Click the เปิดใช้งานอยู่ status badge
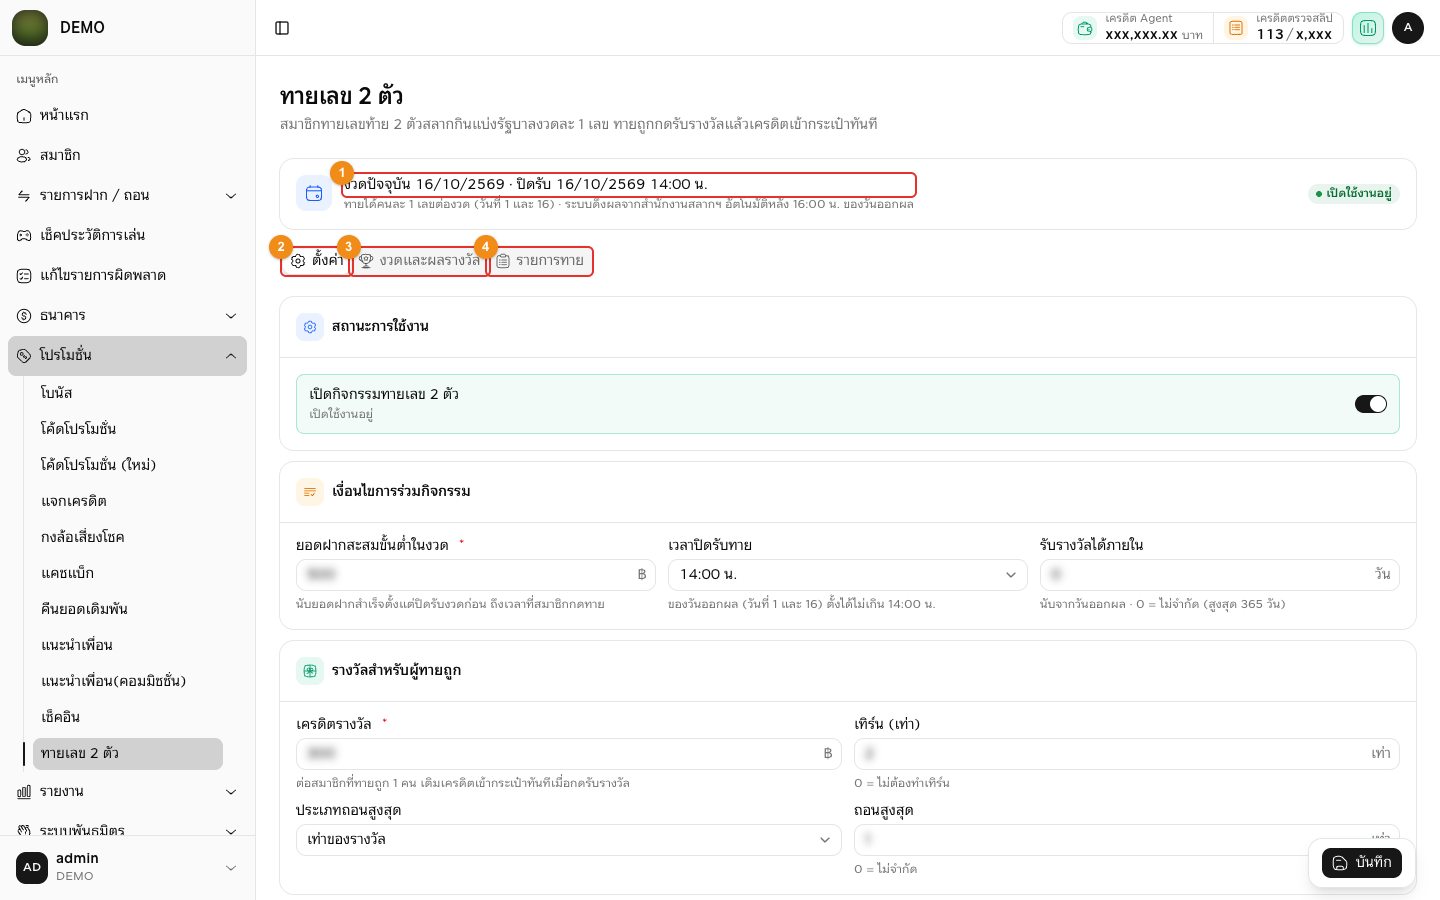Screen dimensions: 1440x900 tap(1354, 194)
